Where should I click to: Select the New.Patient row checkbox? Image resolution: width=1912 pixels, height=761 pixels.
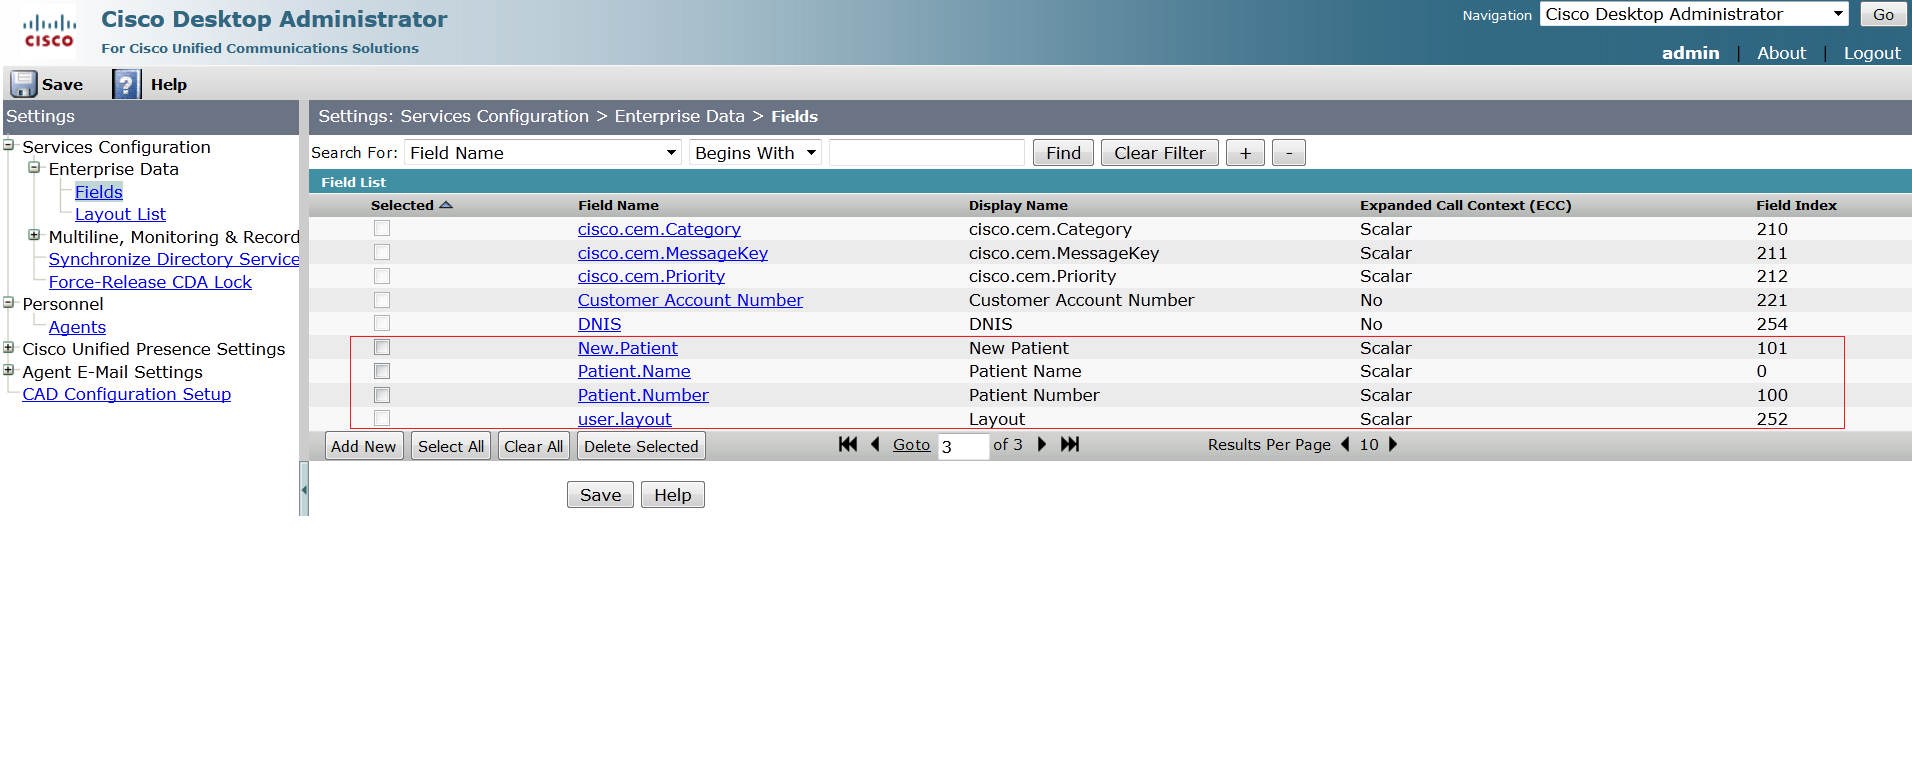(382, 347)
